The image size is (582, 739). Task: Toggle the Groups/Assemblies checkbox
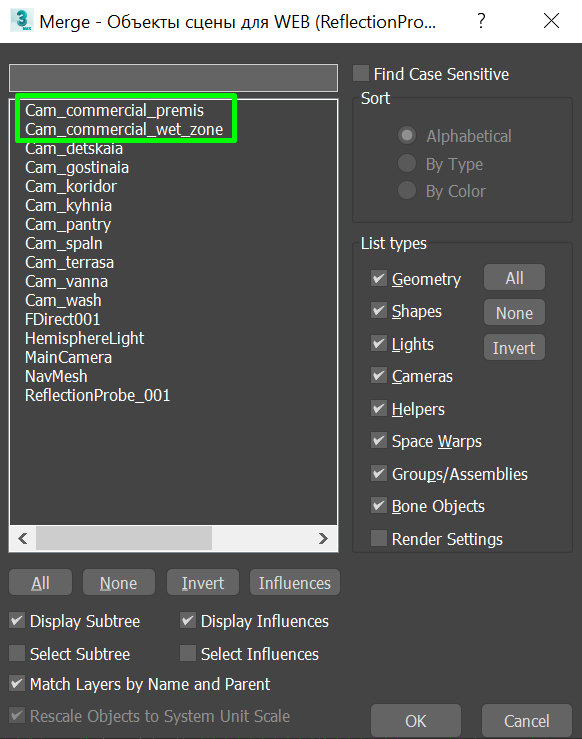379,473
